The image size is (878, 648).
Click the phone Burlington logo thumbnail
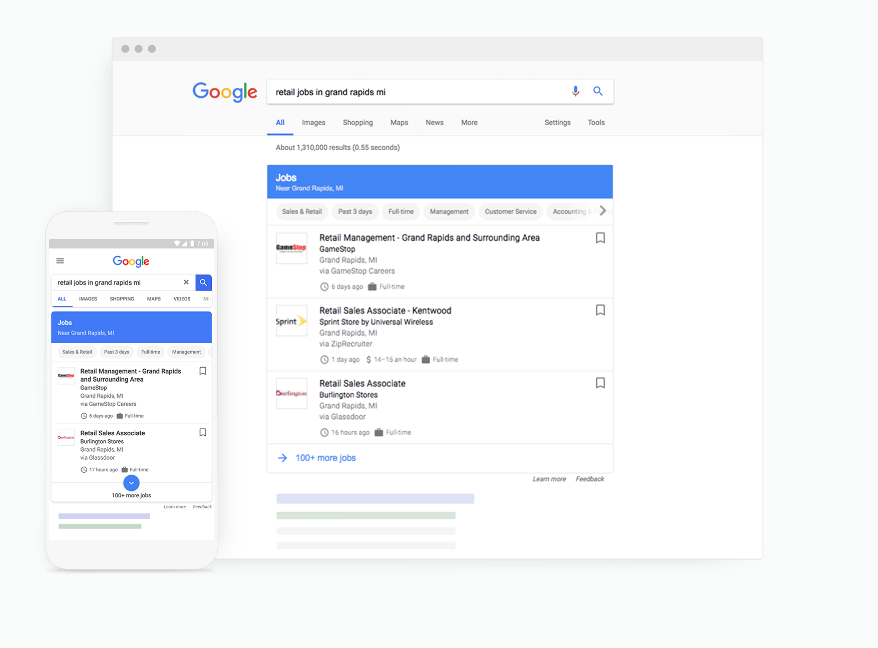[66, 437]
